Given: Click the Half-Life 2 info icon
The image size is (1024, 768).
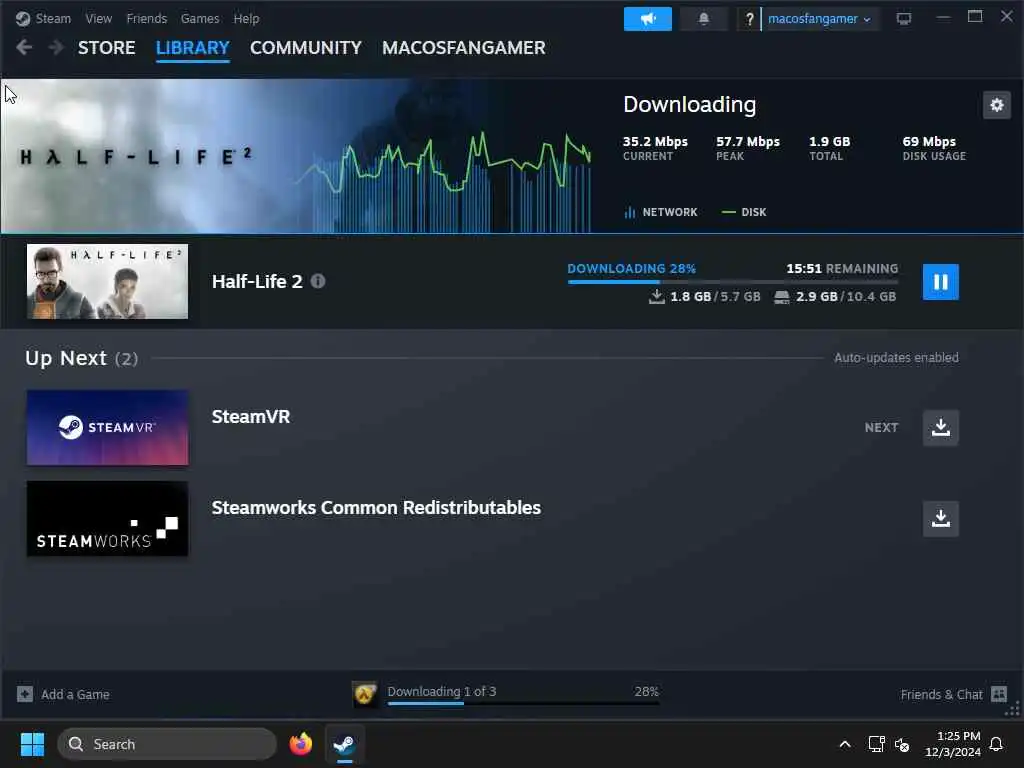Looking at the screenshot, I should [317, 281].
